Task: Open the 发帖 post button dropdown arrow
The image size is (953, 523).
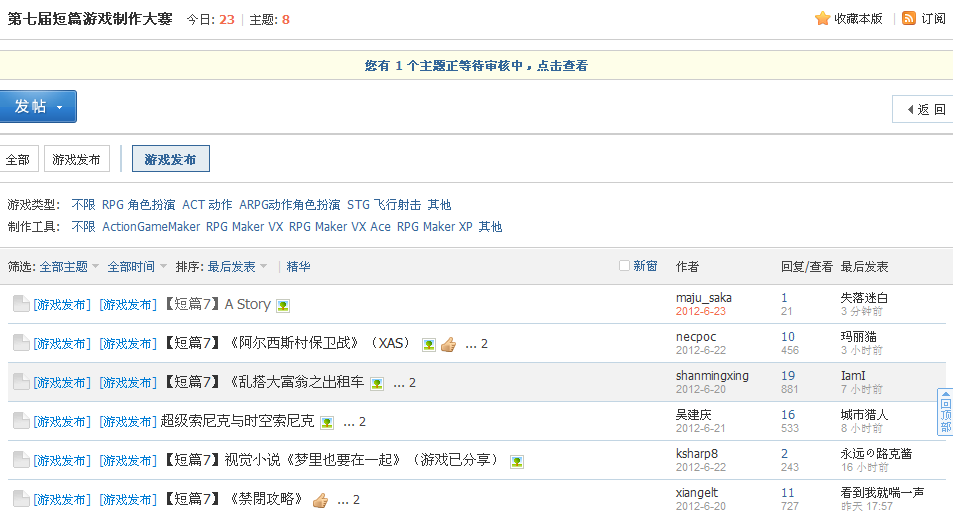Action: (60, 108)
